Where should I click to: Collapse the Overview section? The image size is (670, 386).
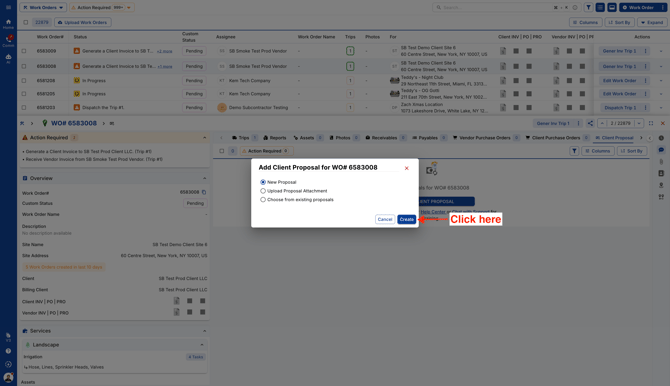point(204,178)
